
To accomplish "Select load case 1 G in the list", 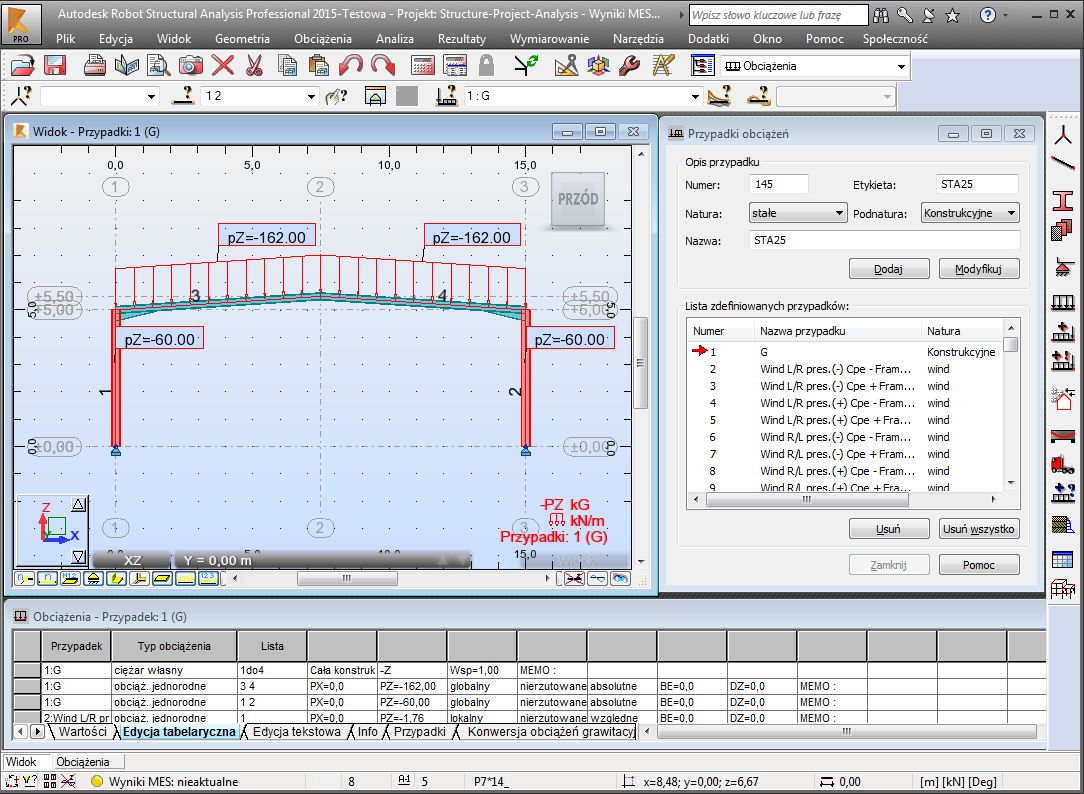I will click(765, 352).
